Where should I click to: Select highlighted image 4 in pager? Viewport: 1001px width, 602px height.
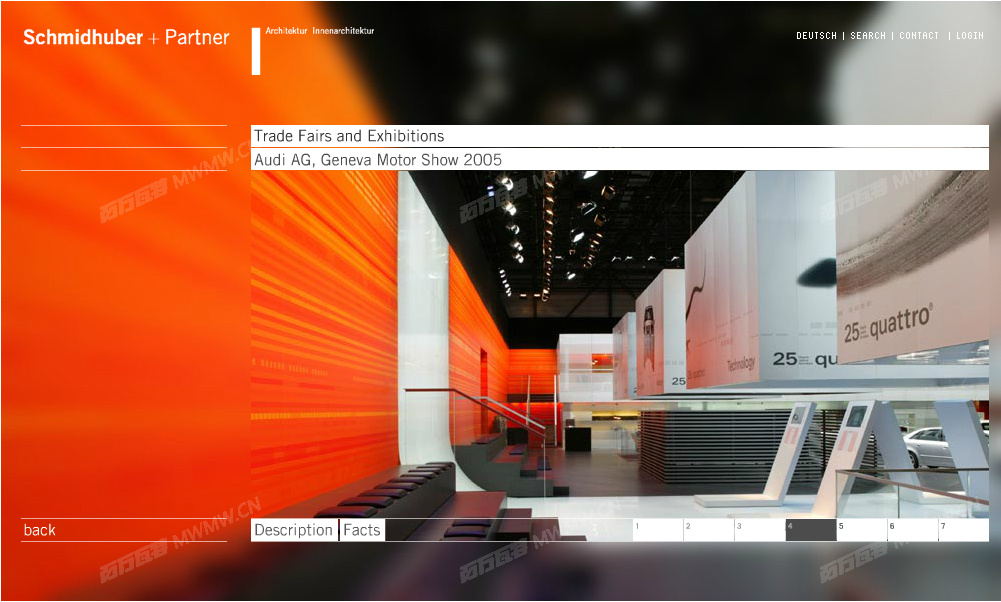pyautogui.click(x=811, y=530)
